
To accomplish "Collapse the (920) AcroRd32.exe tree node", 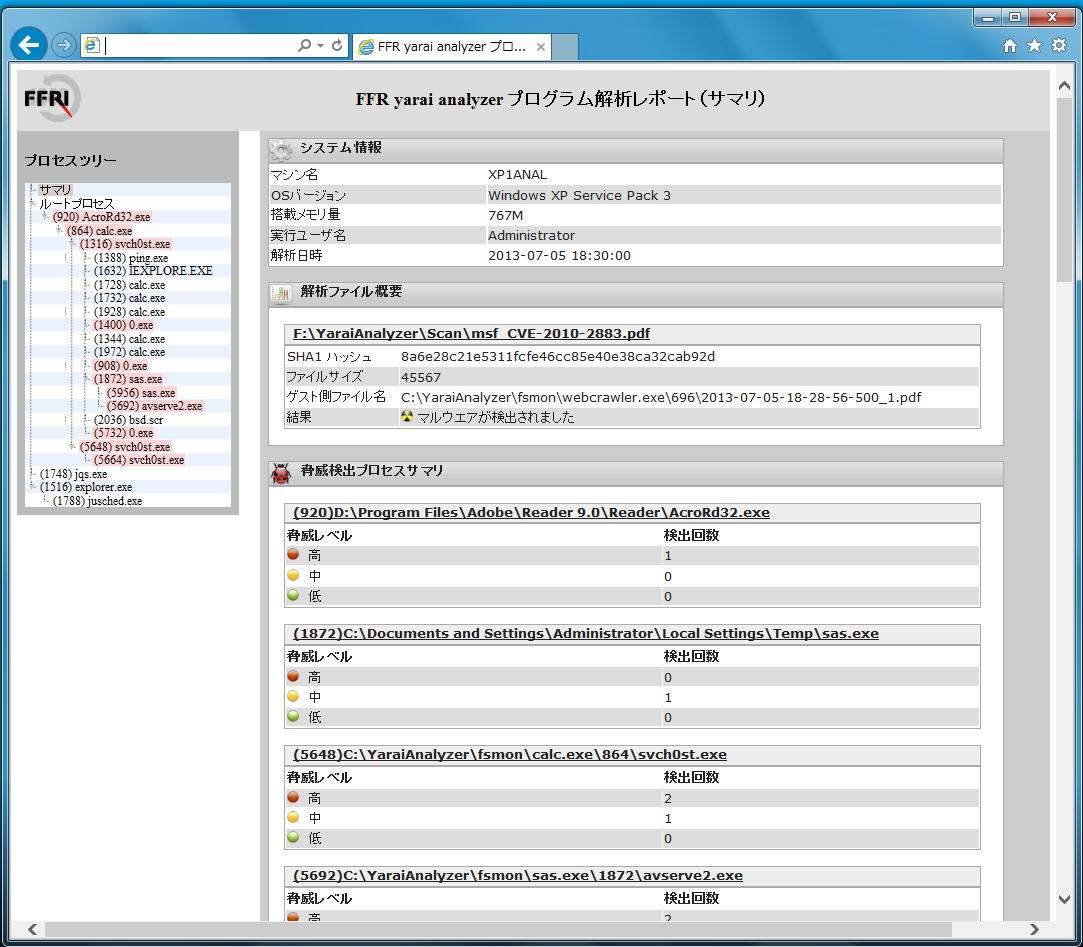I will pos(45,217).
